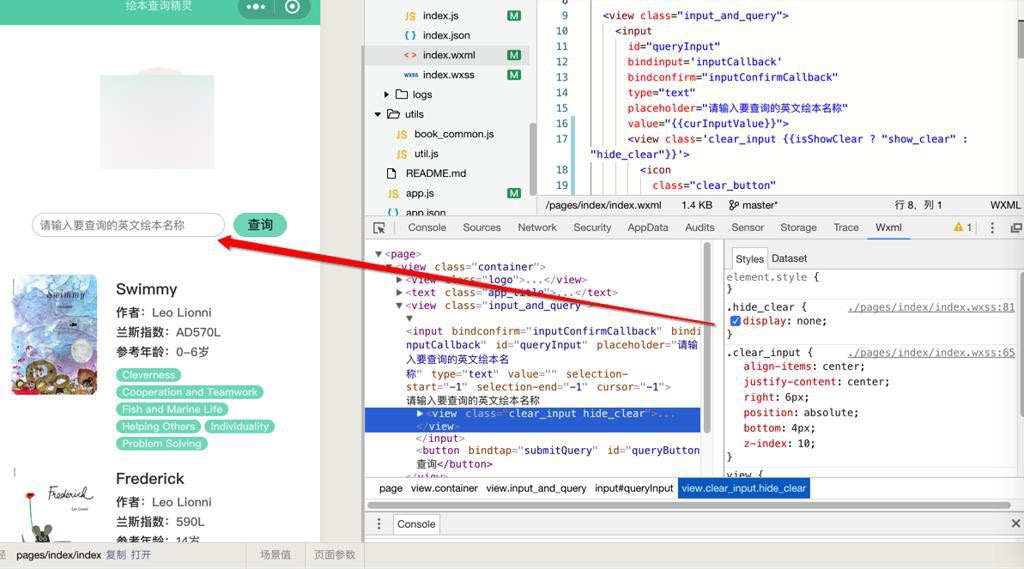Switch to the Security tab
1024x569 pixels.
pyautogui.click(x=592, y=227)
